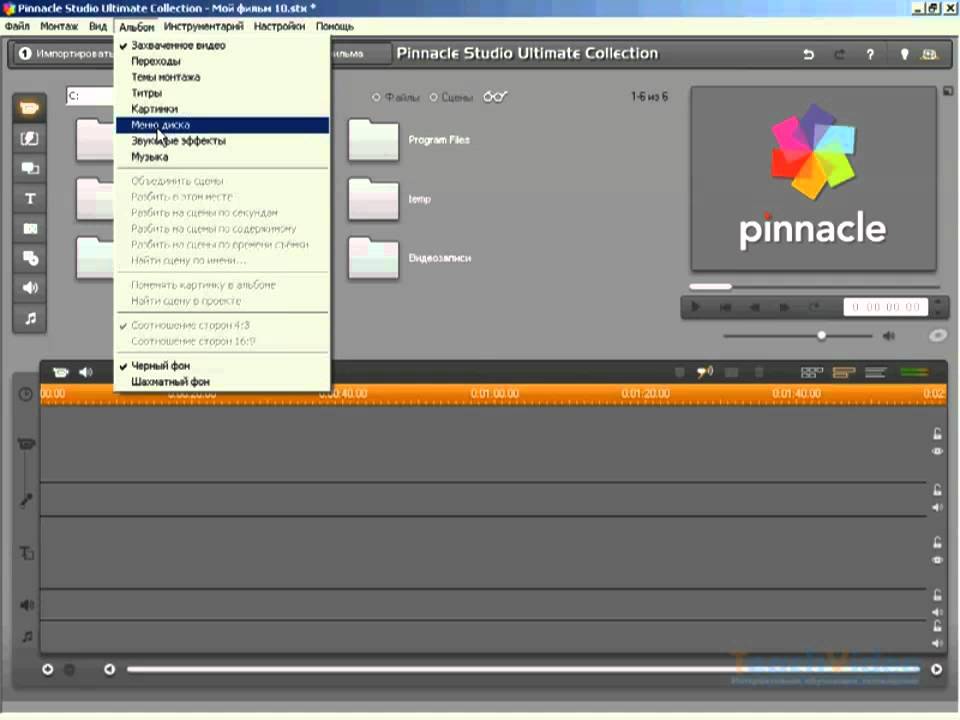This screenshot has height=720, width=960.
Task: Toggle title track visibility eye icon
Action: (937, 560)
